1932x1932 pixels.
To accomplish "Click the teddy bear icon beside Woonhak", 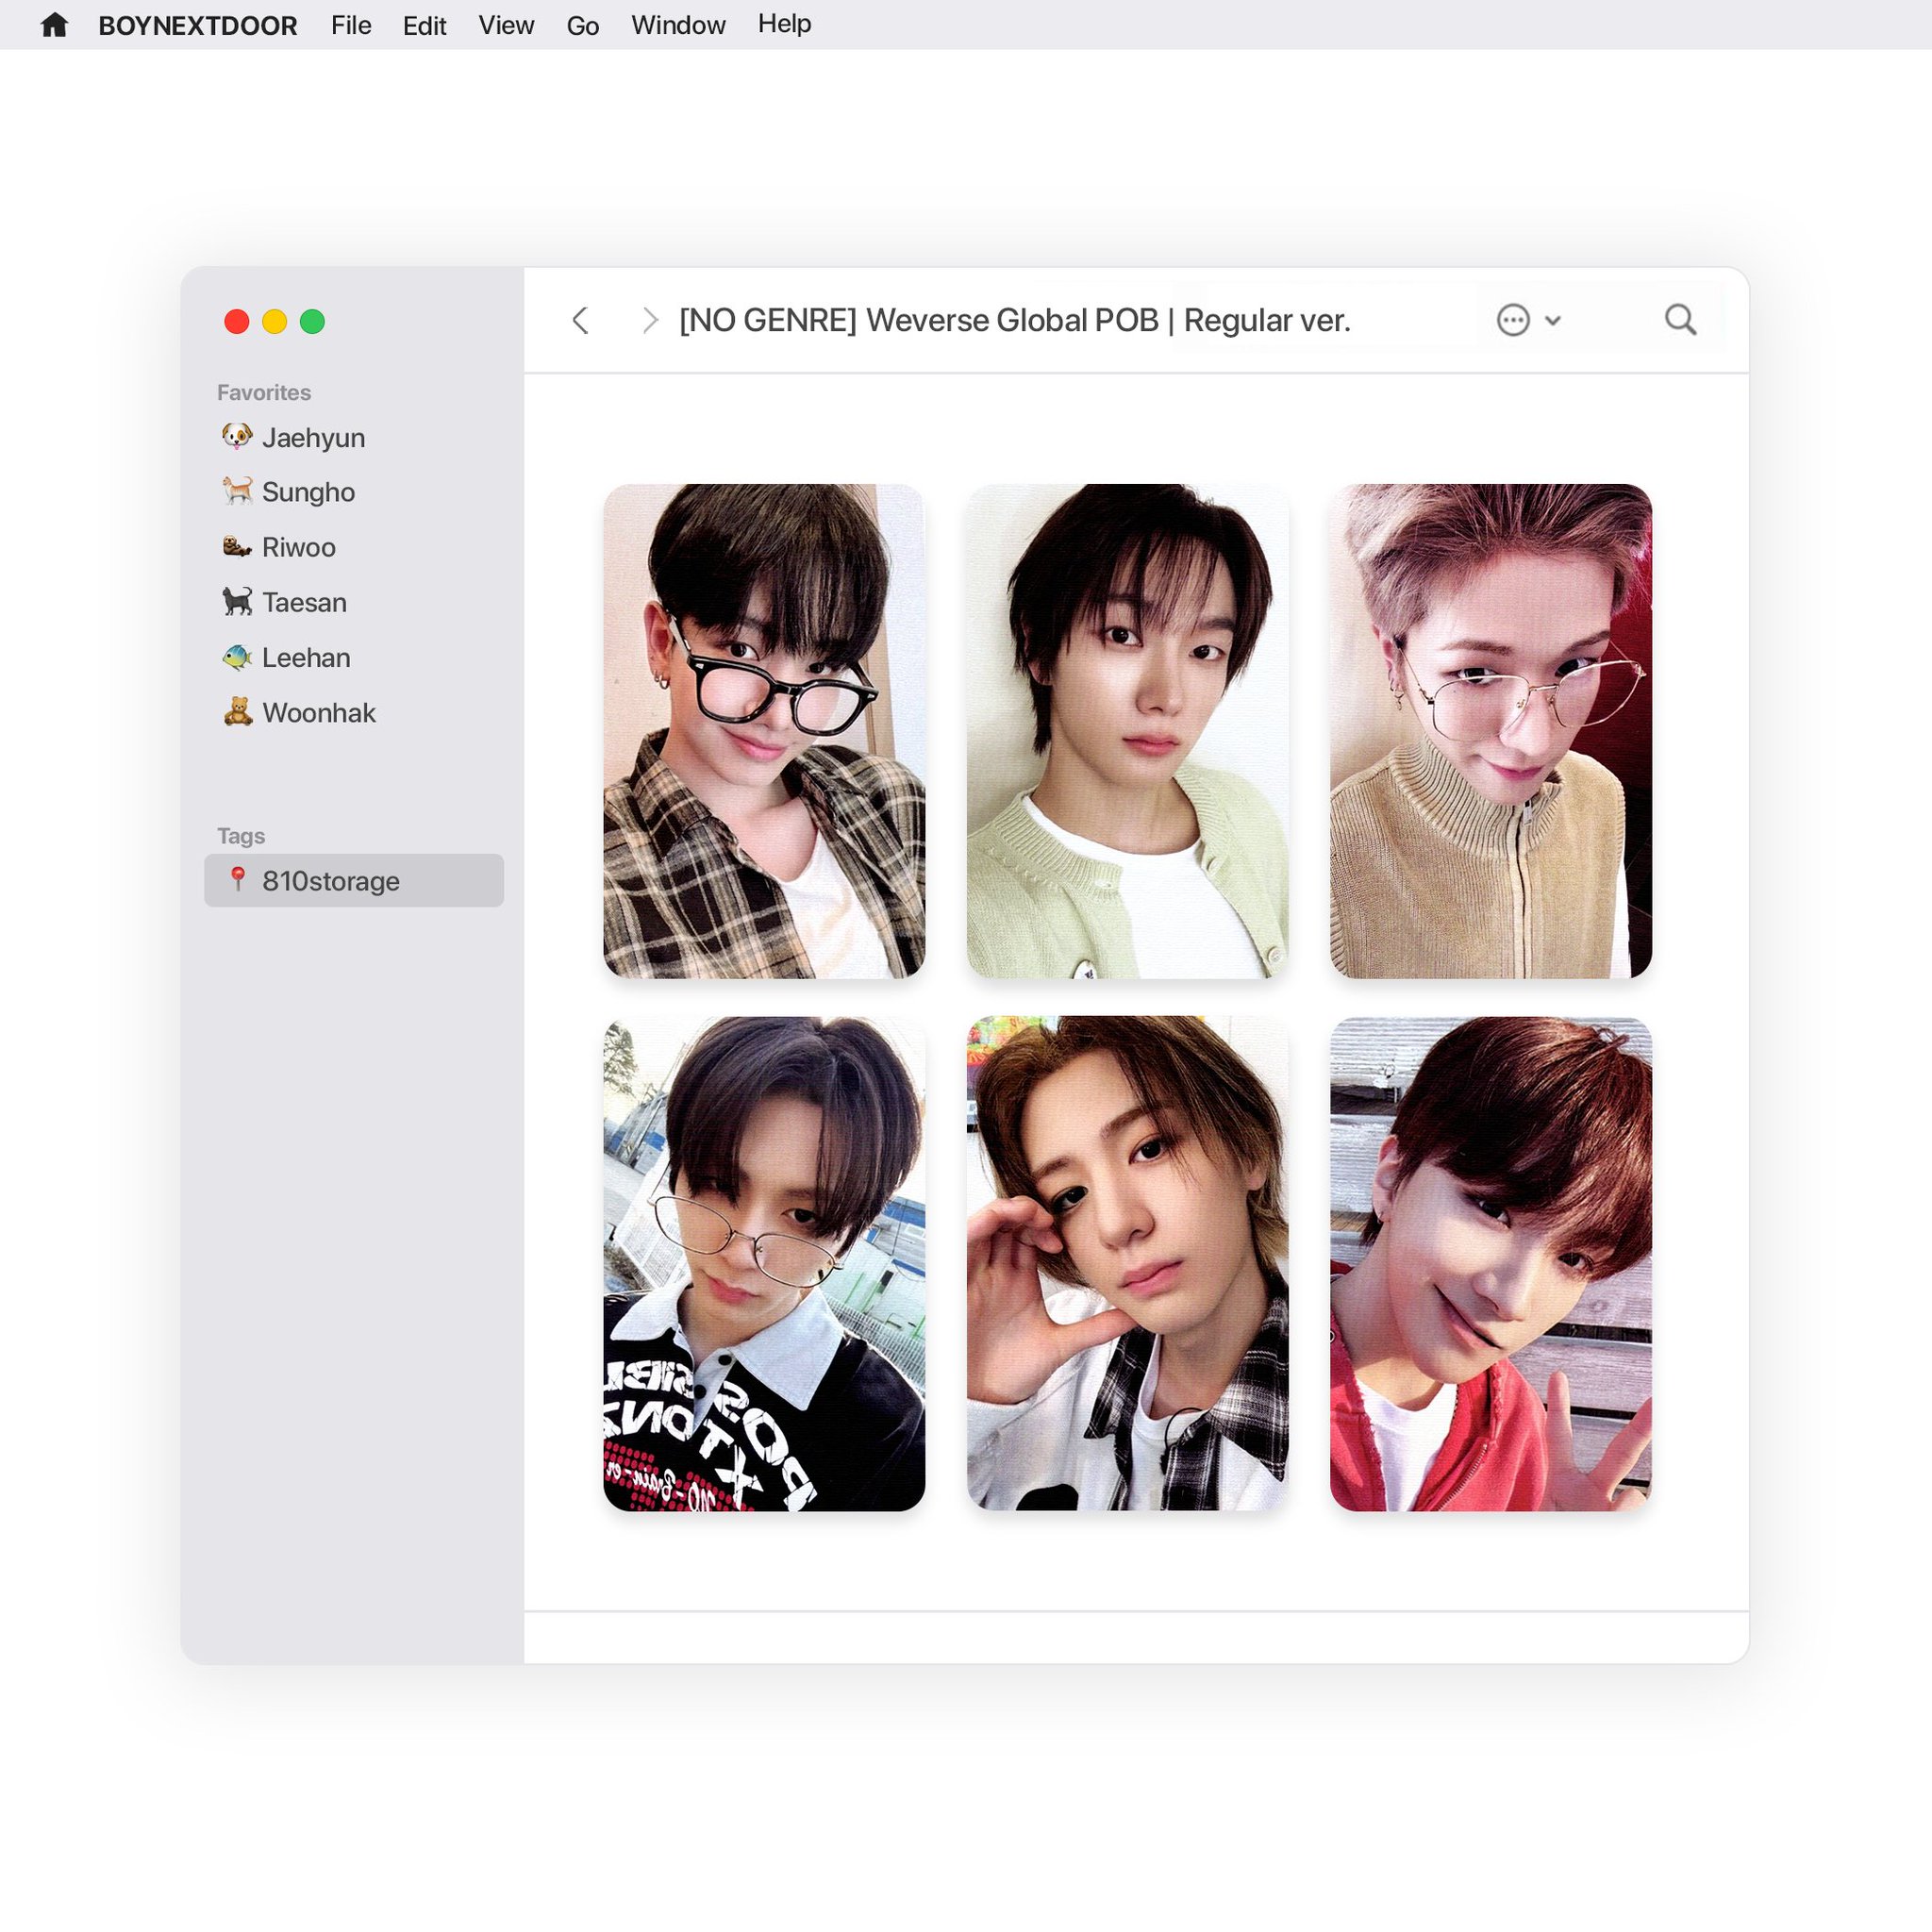I will point(238,712).
